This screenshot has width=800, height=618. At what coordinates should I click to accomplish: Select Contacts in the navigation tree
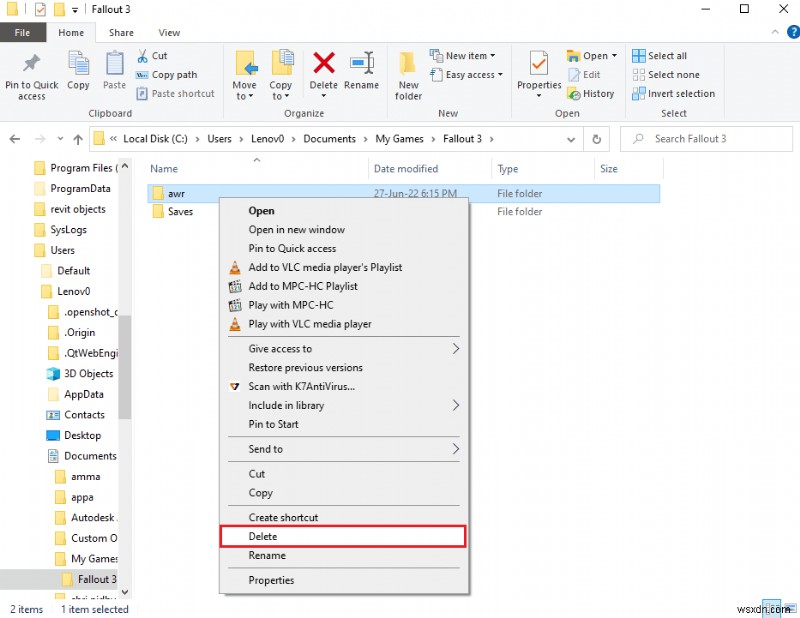76,415
